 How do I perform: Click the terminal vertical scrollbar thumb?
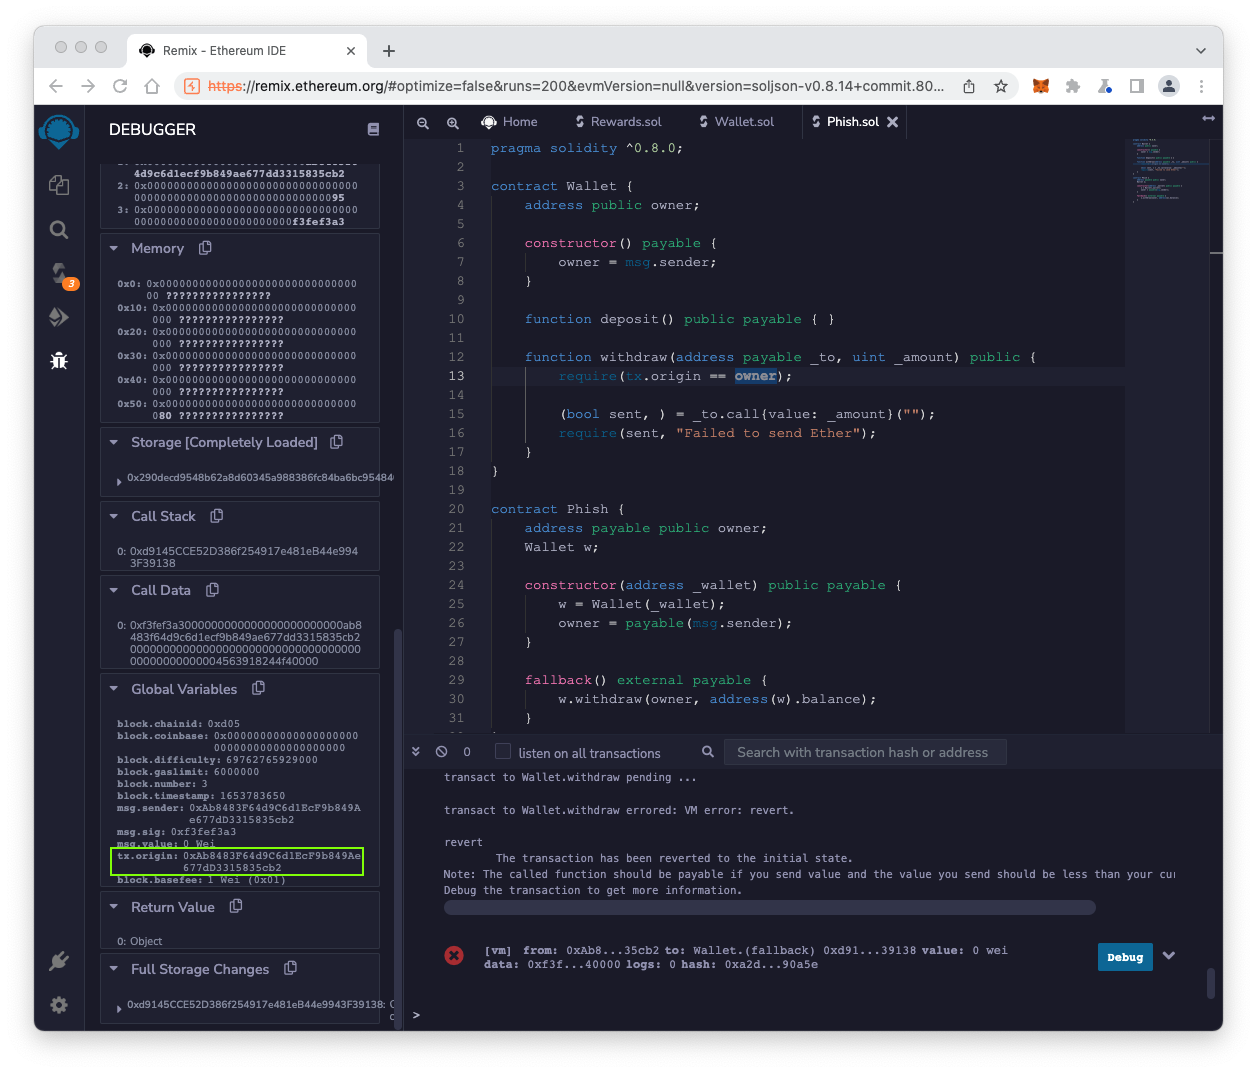[x=1211, y=982]
